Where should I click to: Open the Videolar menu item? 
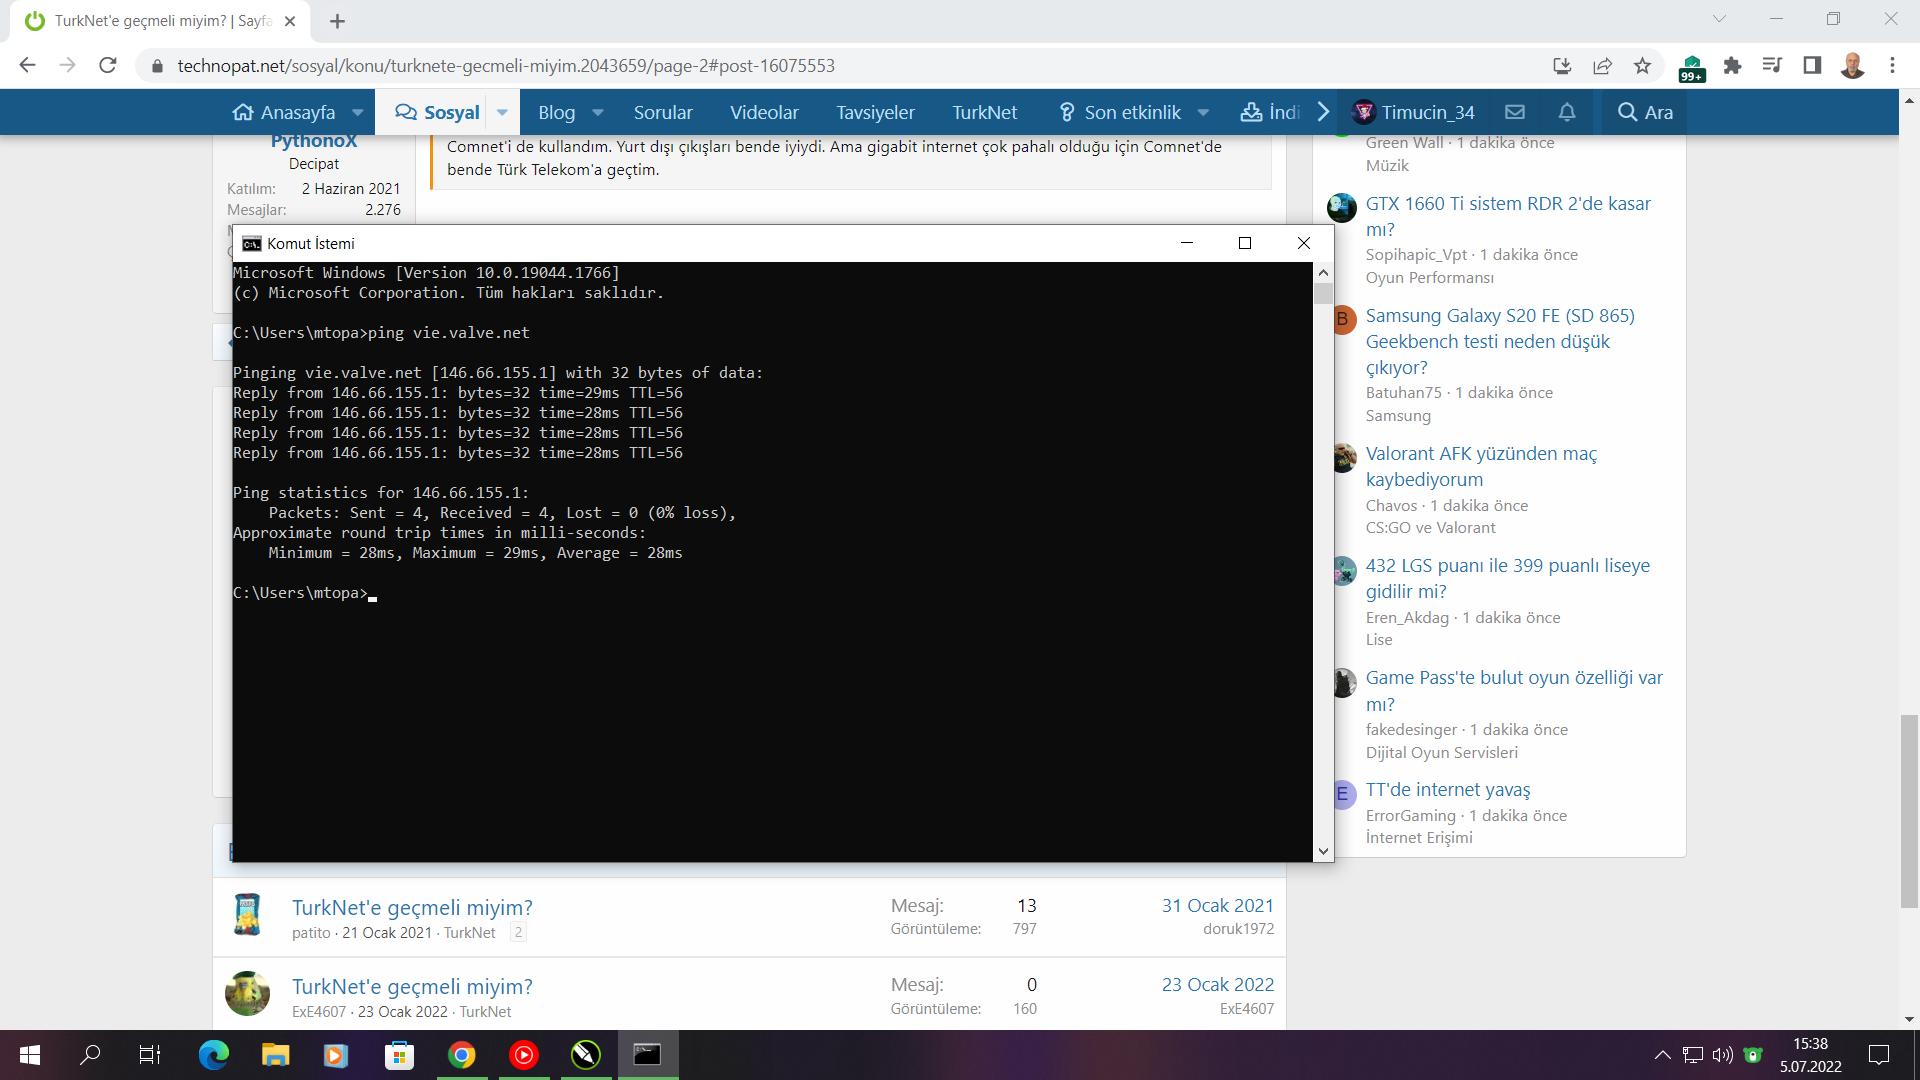click(x=764, y=112)
